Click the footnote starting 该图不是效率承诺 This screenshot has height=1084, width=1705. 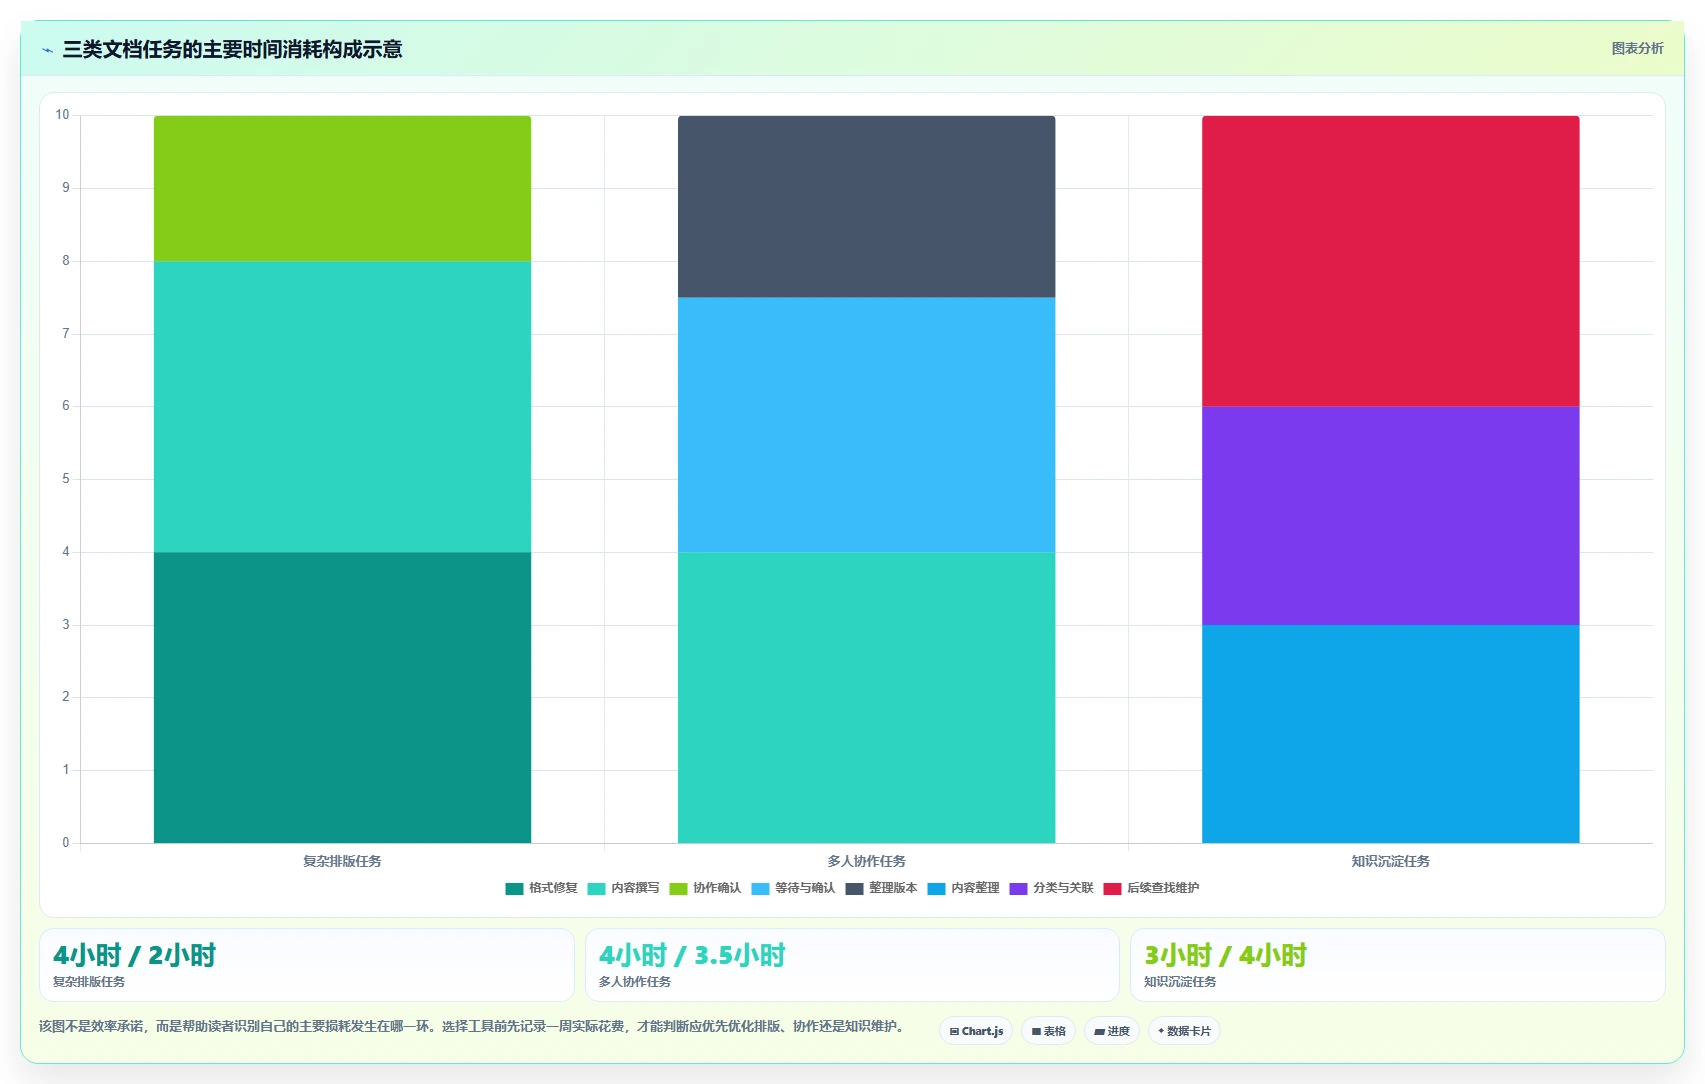(x=472, y=1026)
